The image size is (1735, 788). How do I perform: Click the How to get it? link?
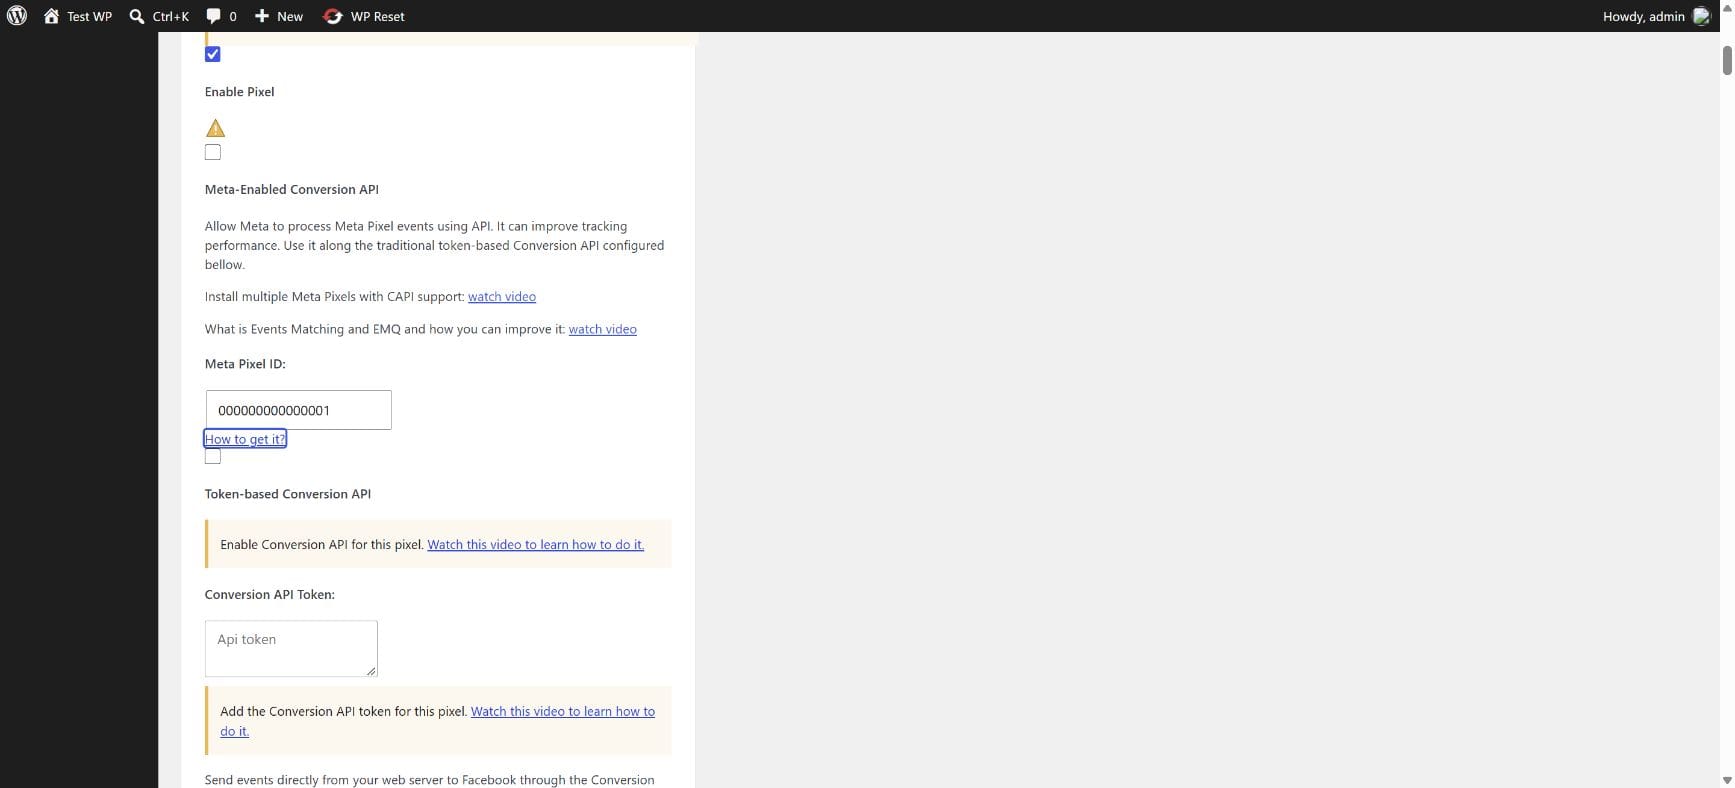(245, 439)
